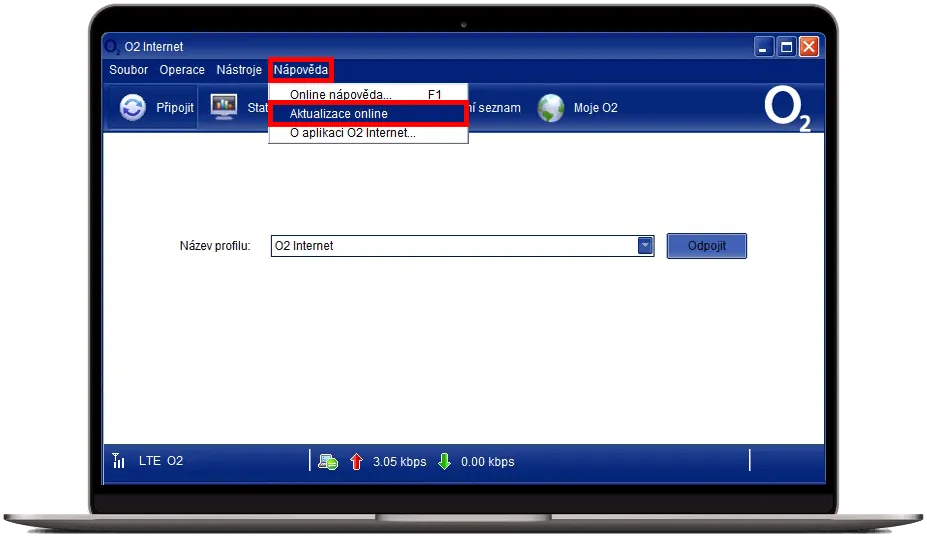Screen dimensions: 927x537
Task: Open the statistics monitor icon
Action: pos(224,107)
